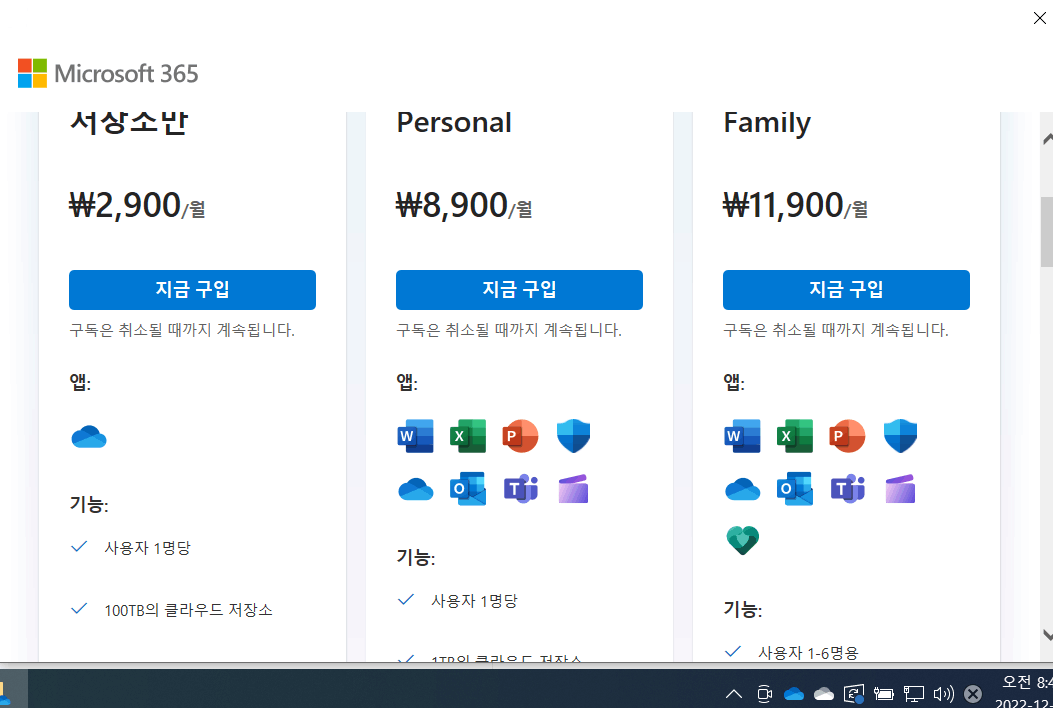Viewport: 1053px width, 708px height.
Task: Buy the Personal plan with 지금 구입
Action: click(519, 290)
